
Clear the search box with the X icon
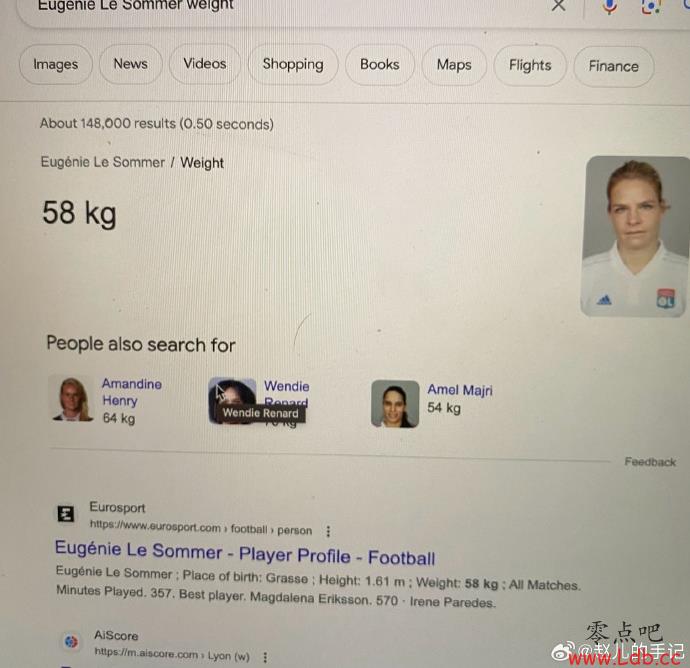click(558, 5)
